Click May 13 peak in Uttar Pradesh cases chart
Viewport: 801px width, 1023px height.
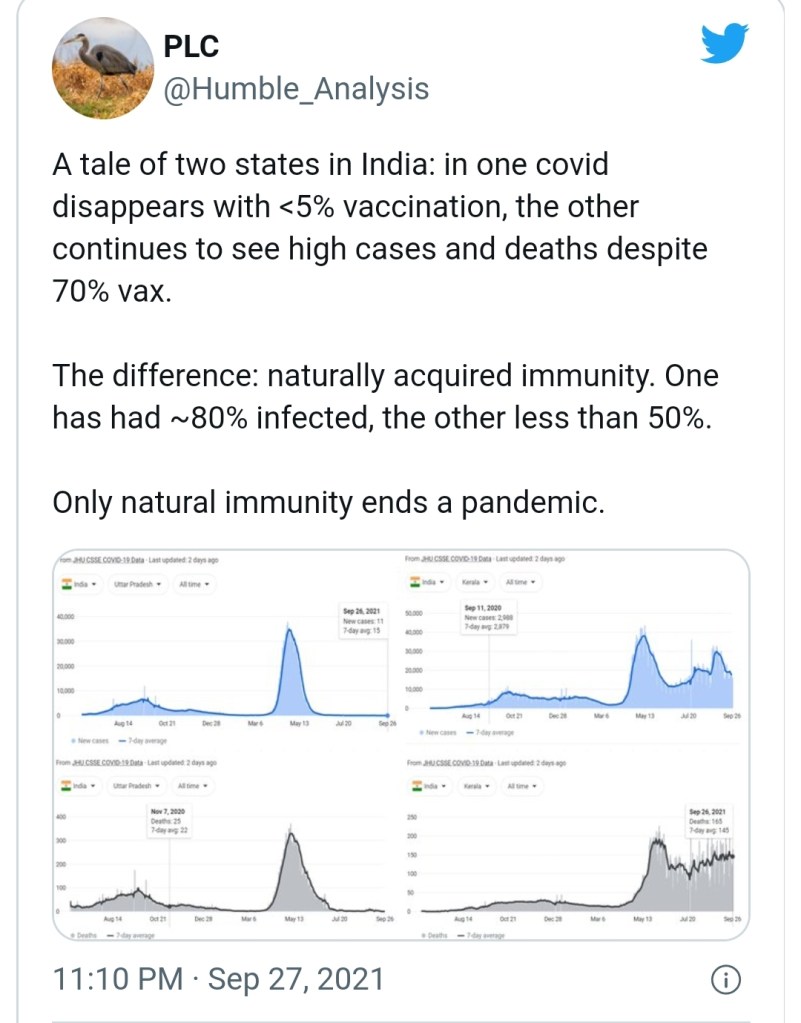point(290,628)
